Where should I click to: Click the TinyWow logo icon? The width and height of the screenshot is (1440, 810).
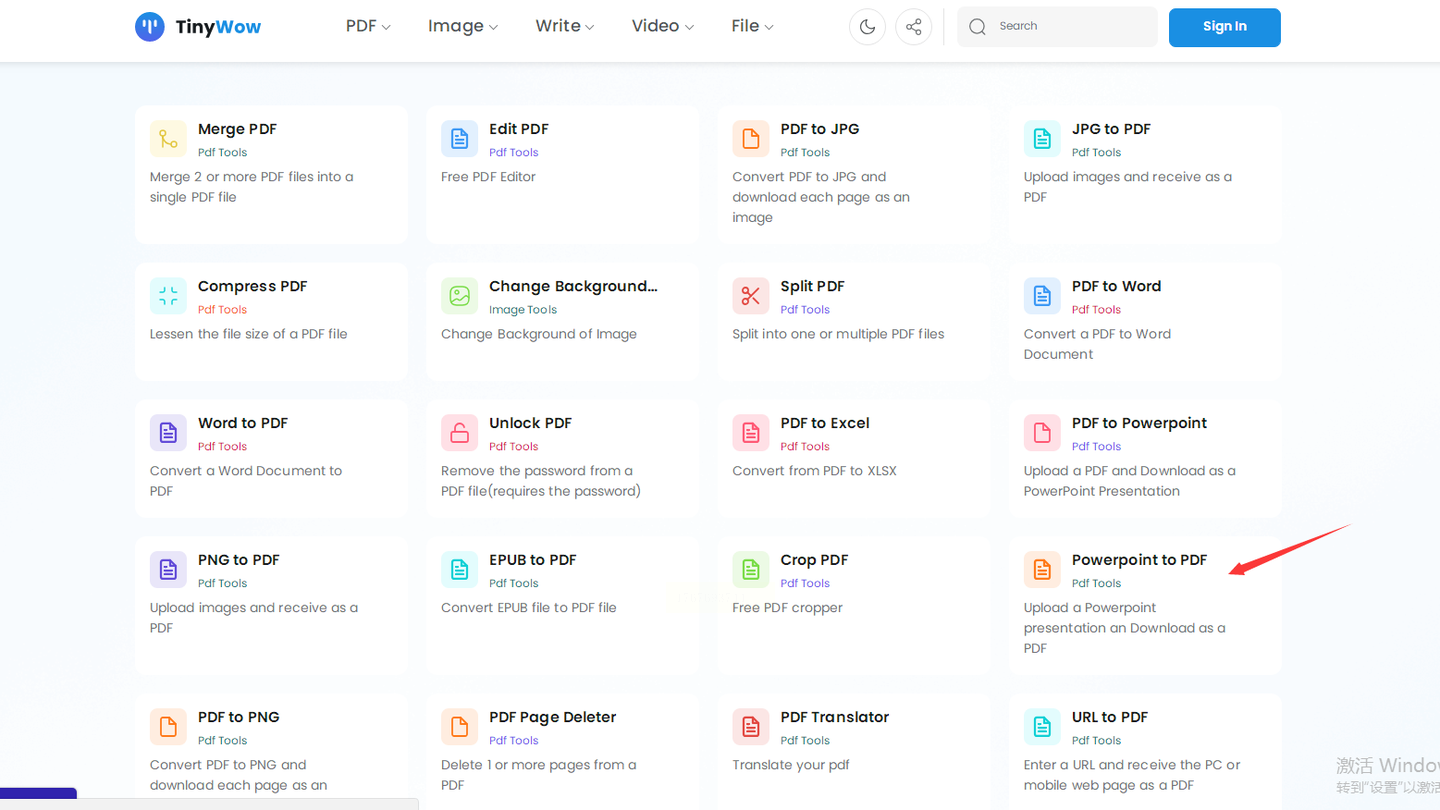point(150,27)
